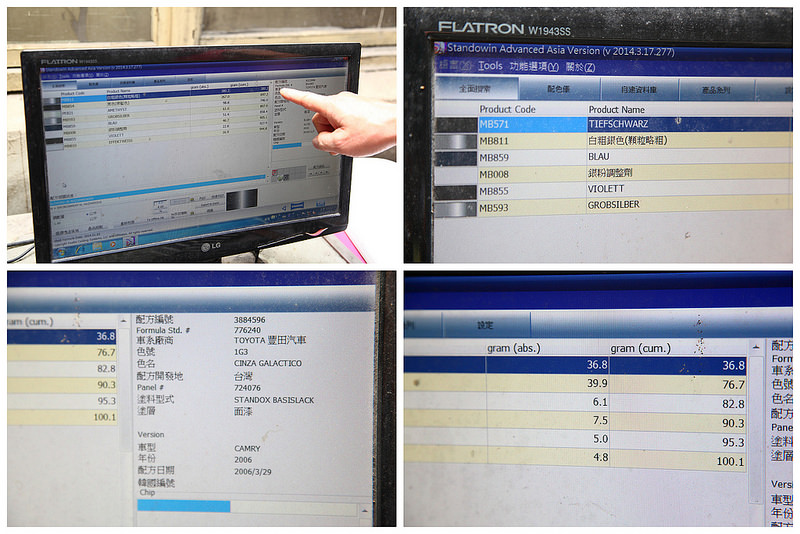Click the Formula Std. value 776240

click(x=247, y=330)
